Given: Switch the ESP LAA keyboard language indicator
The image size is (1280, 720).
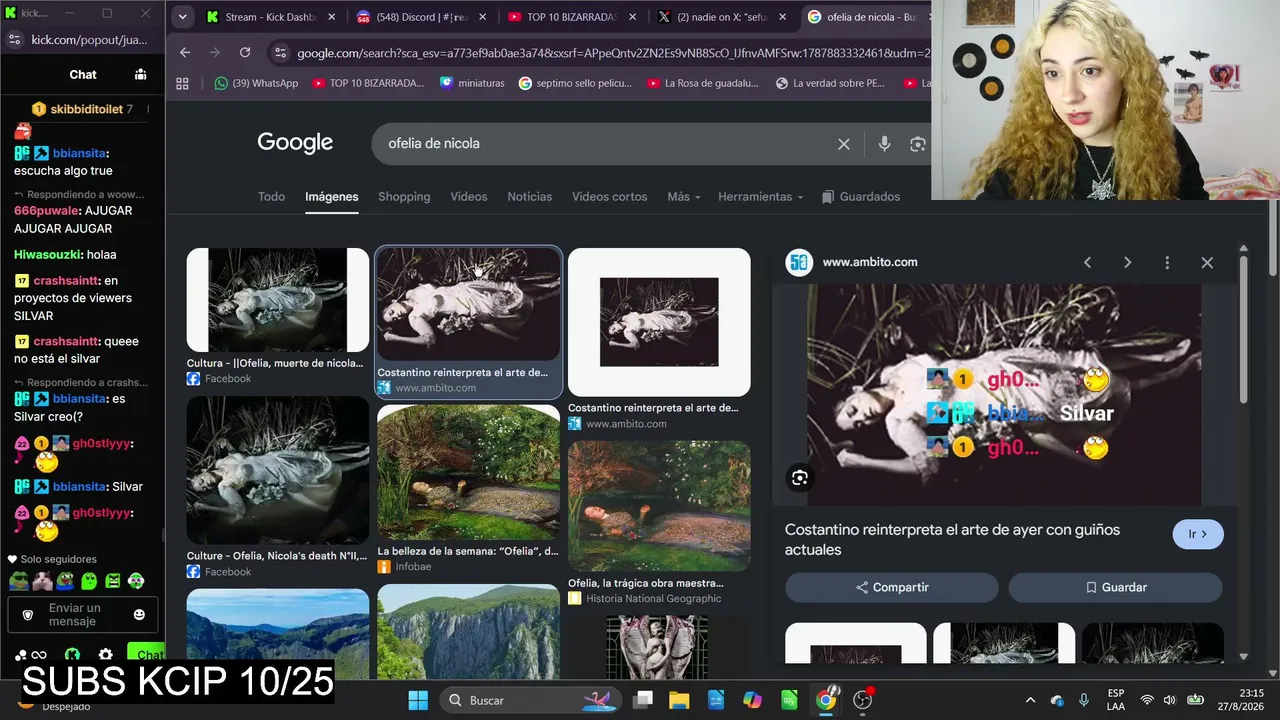Looking at the screenshot, I should click(1116, 700).
